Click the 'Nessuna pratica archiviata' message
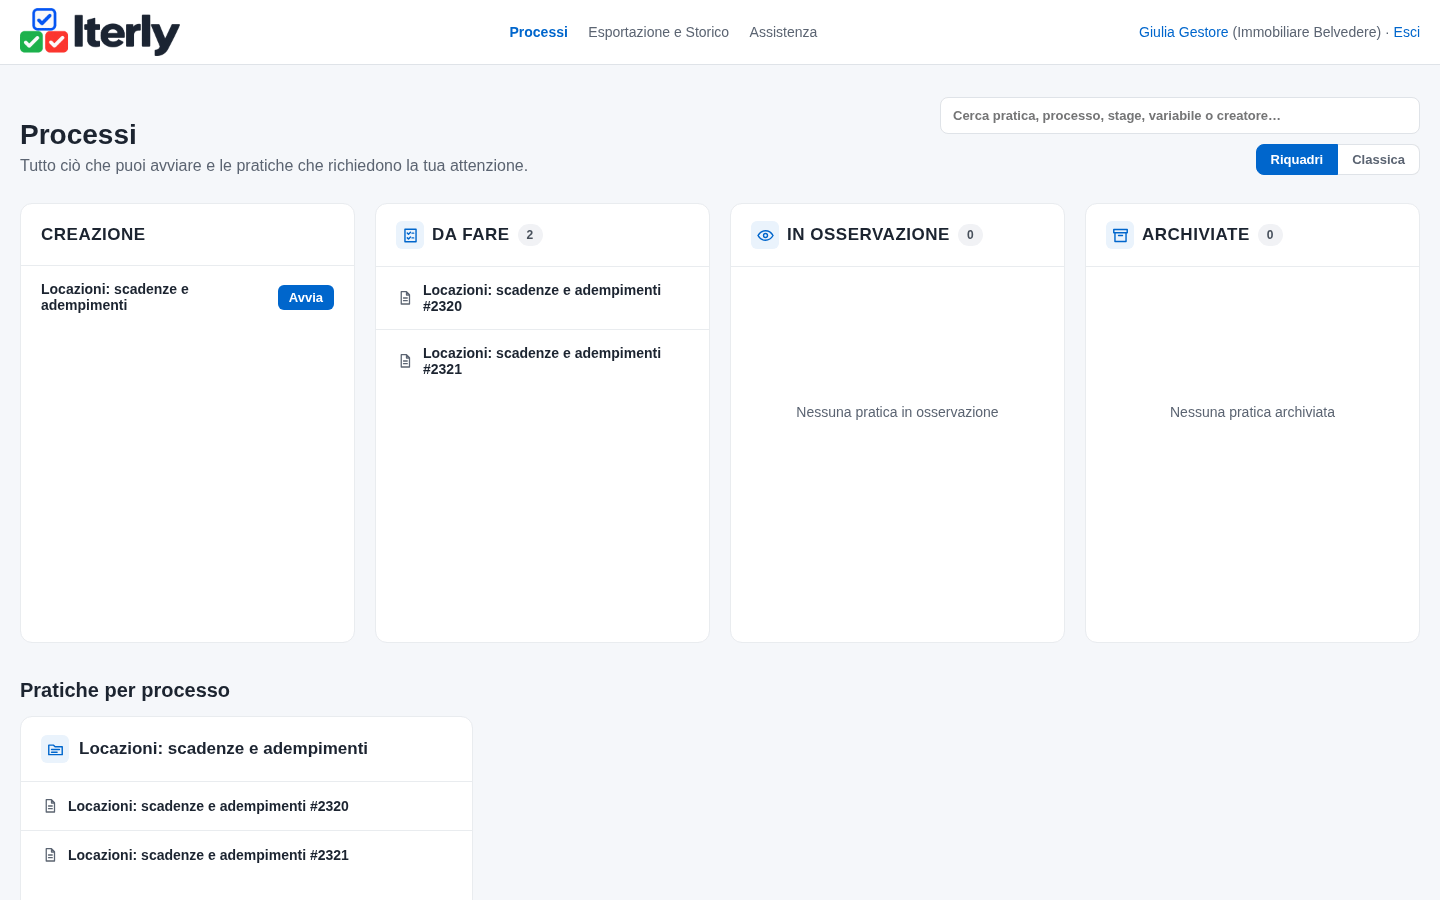 click(x=1252, y=412)
